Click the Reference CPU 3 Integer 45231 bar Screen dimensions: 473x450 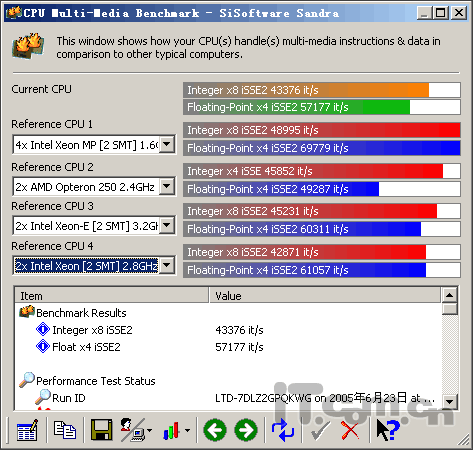[x=322, y=211]
